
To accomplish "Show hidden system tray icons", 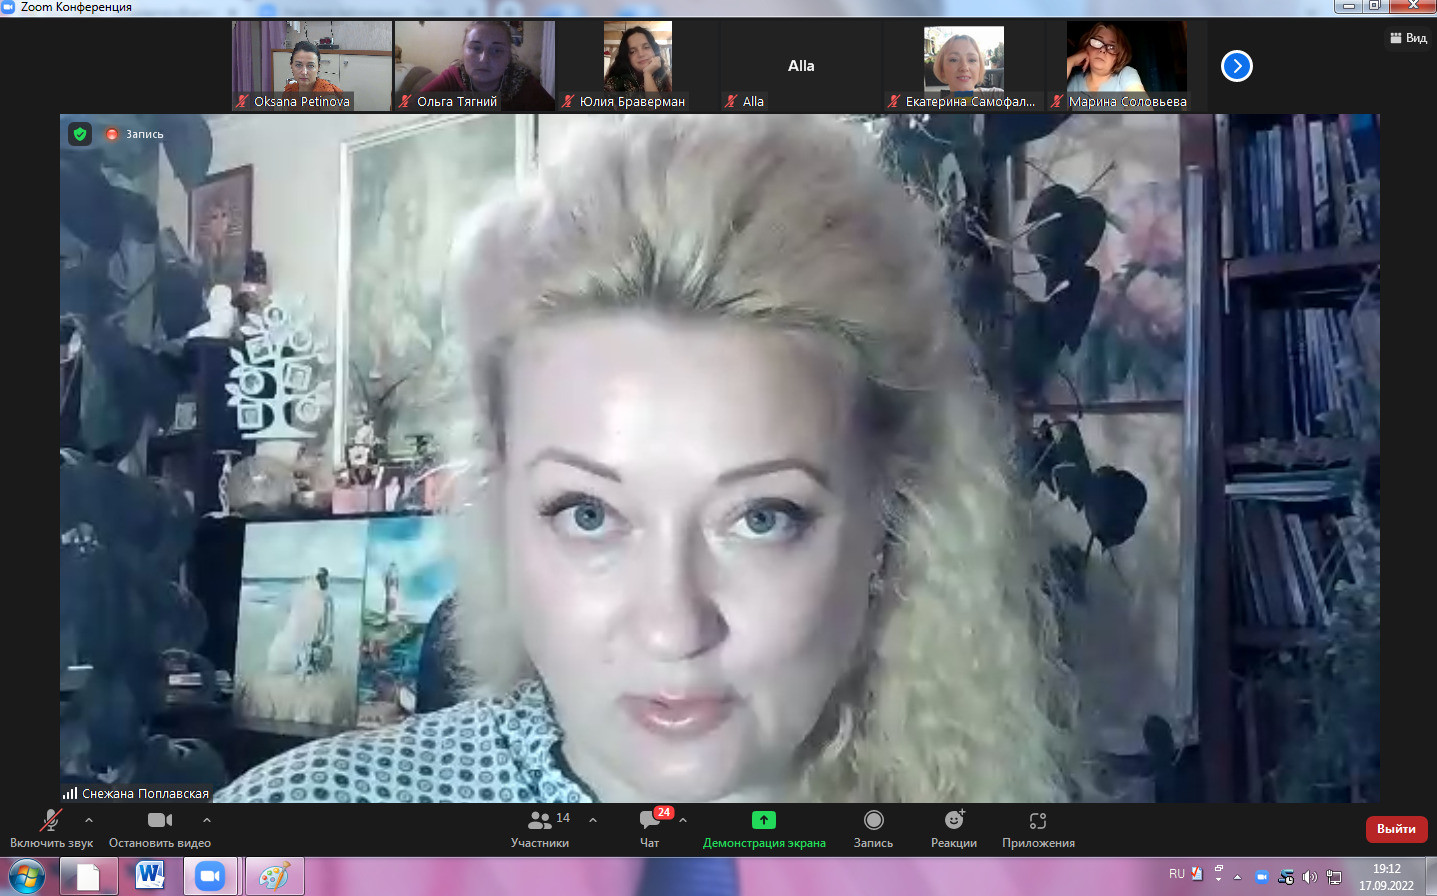I will coord(1238,877).
